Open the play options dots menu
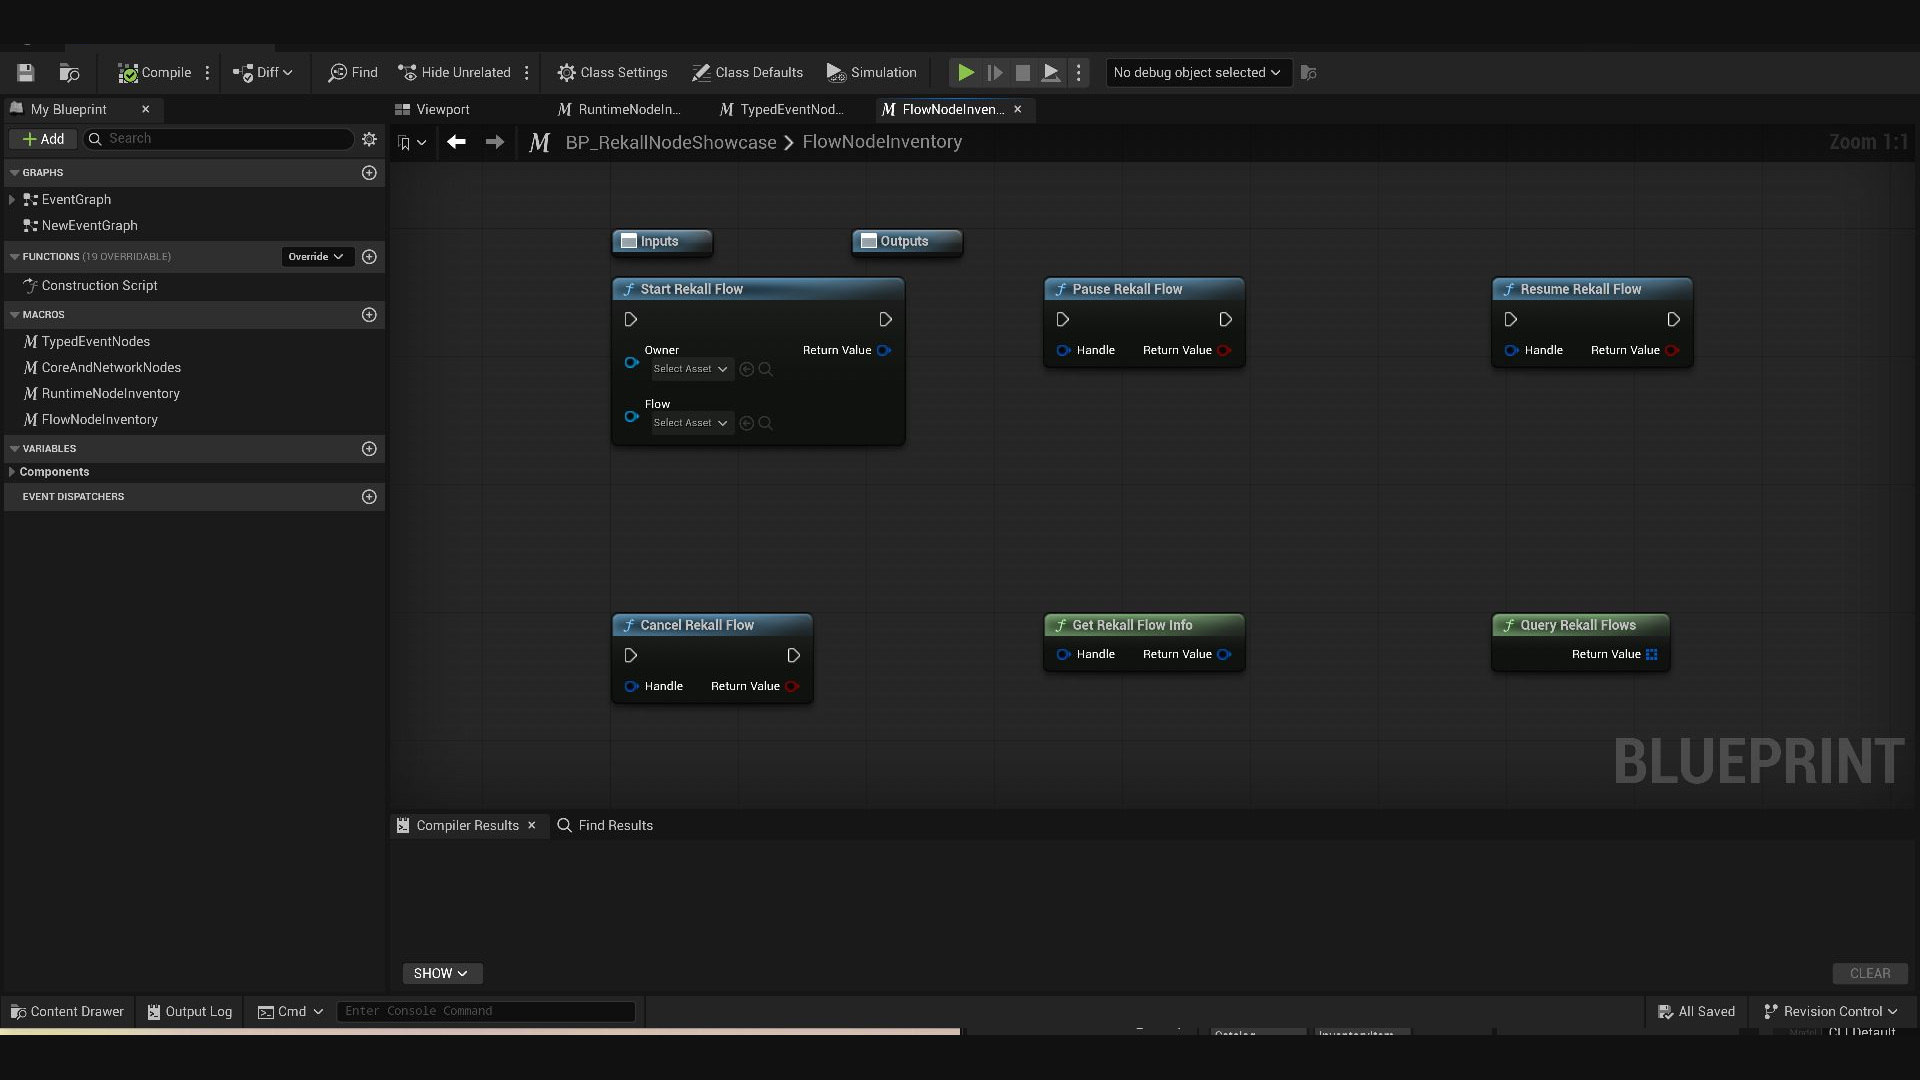This screenshot has height=1080, width=1920. click(1078, 72)
